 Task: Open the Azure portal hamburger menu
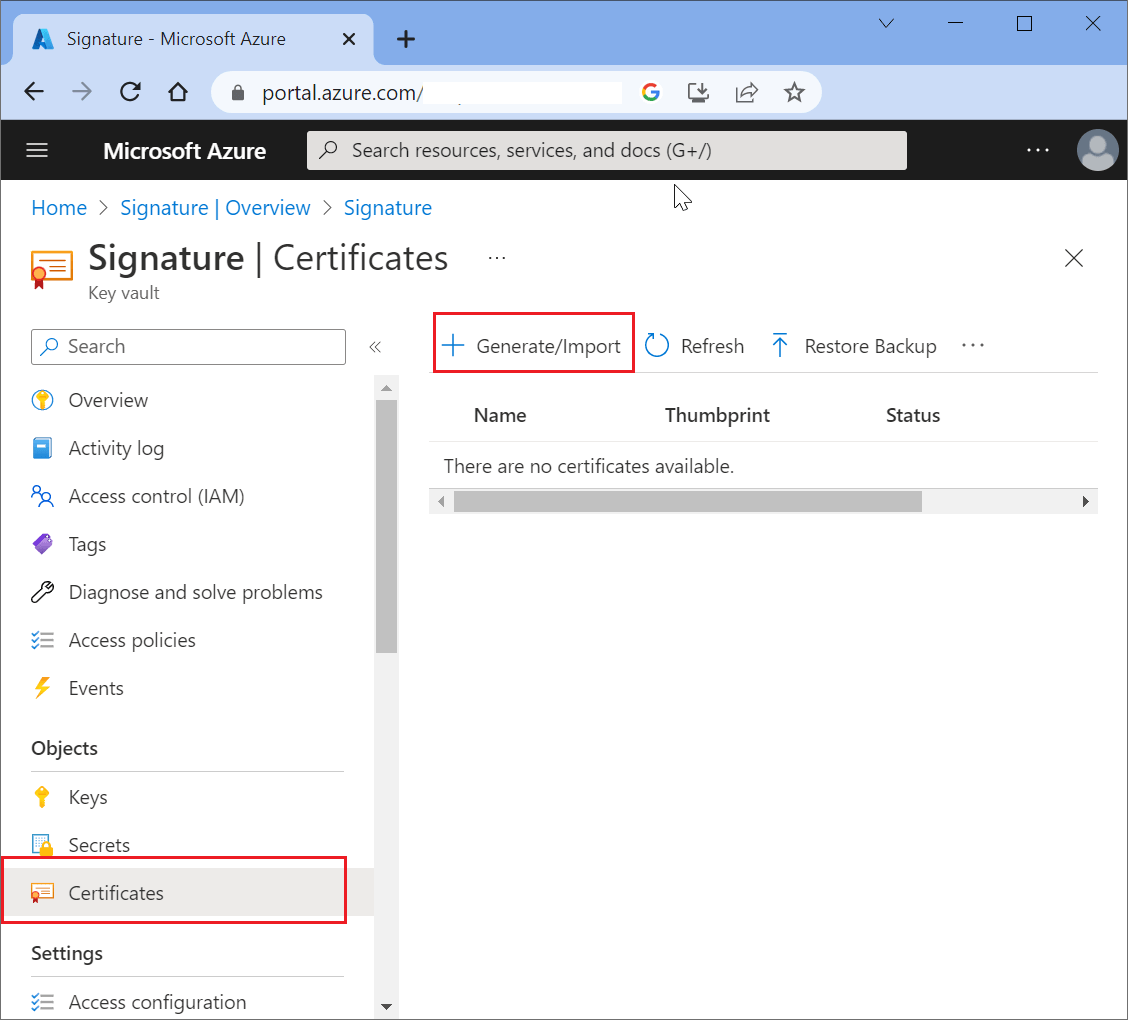37,150
